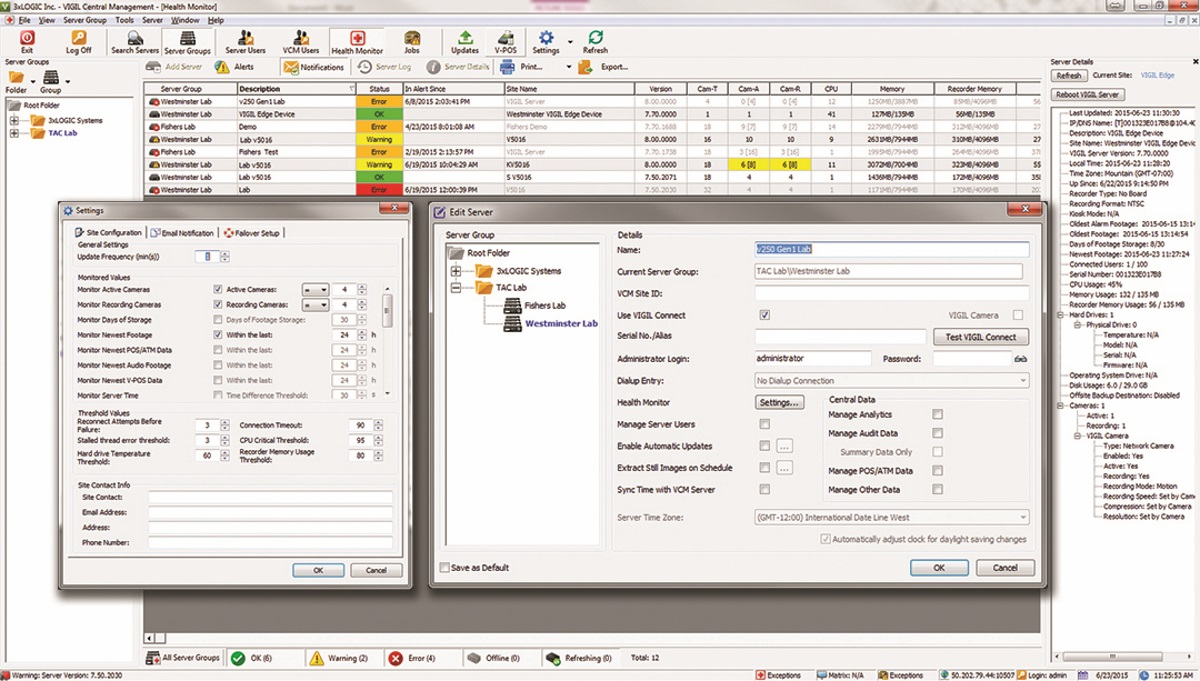Viewport: 1200px width, 681px height.
Task: Open the Server Time Zone dropdown
Action: [1024, 516]
